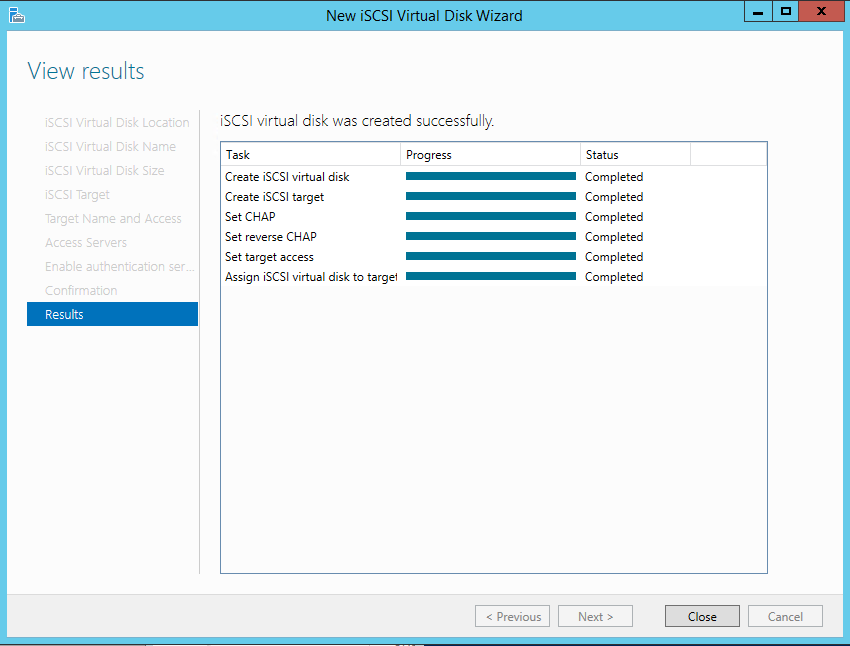Image resolution: width=850 pixels, height=646 pixels.
Task: Select the Results step in the sidebar
Action: [112, 314]
